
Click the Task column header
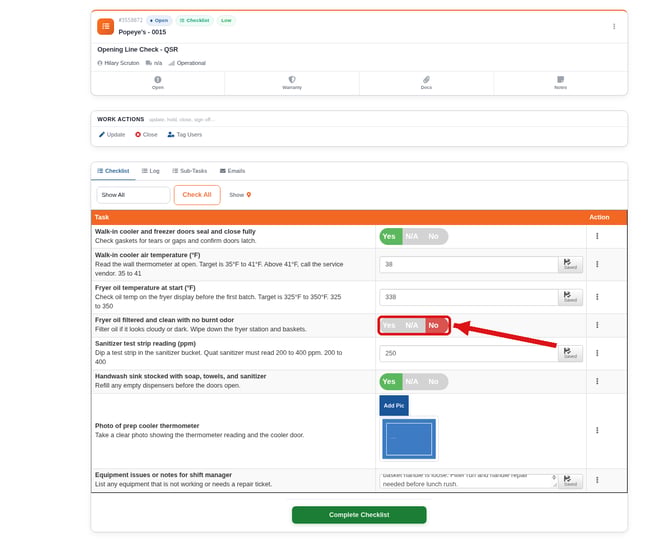tap(102, 217)
